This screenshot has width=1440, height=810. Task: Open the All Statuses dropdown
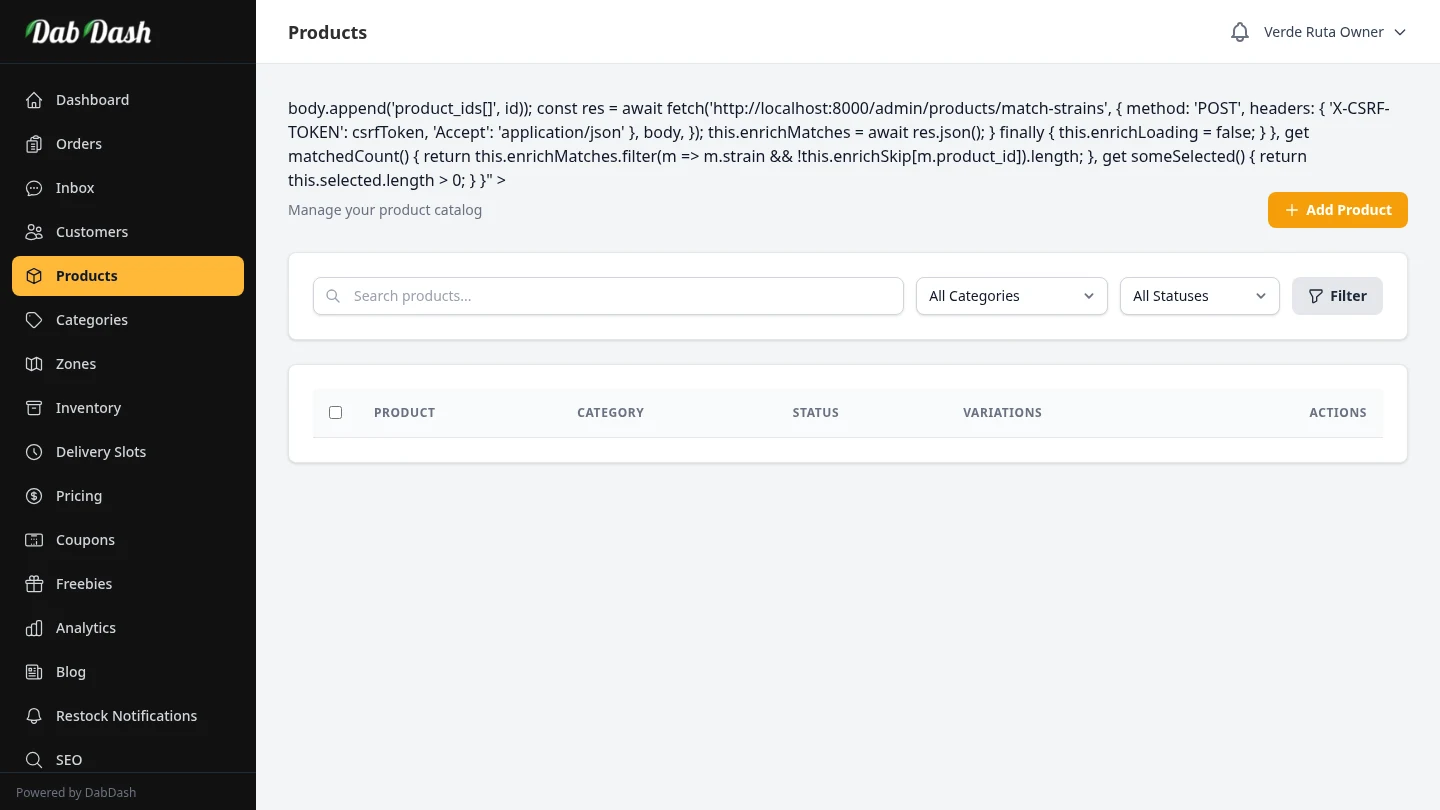pyautogui.click(x=1199, y=296)
